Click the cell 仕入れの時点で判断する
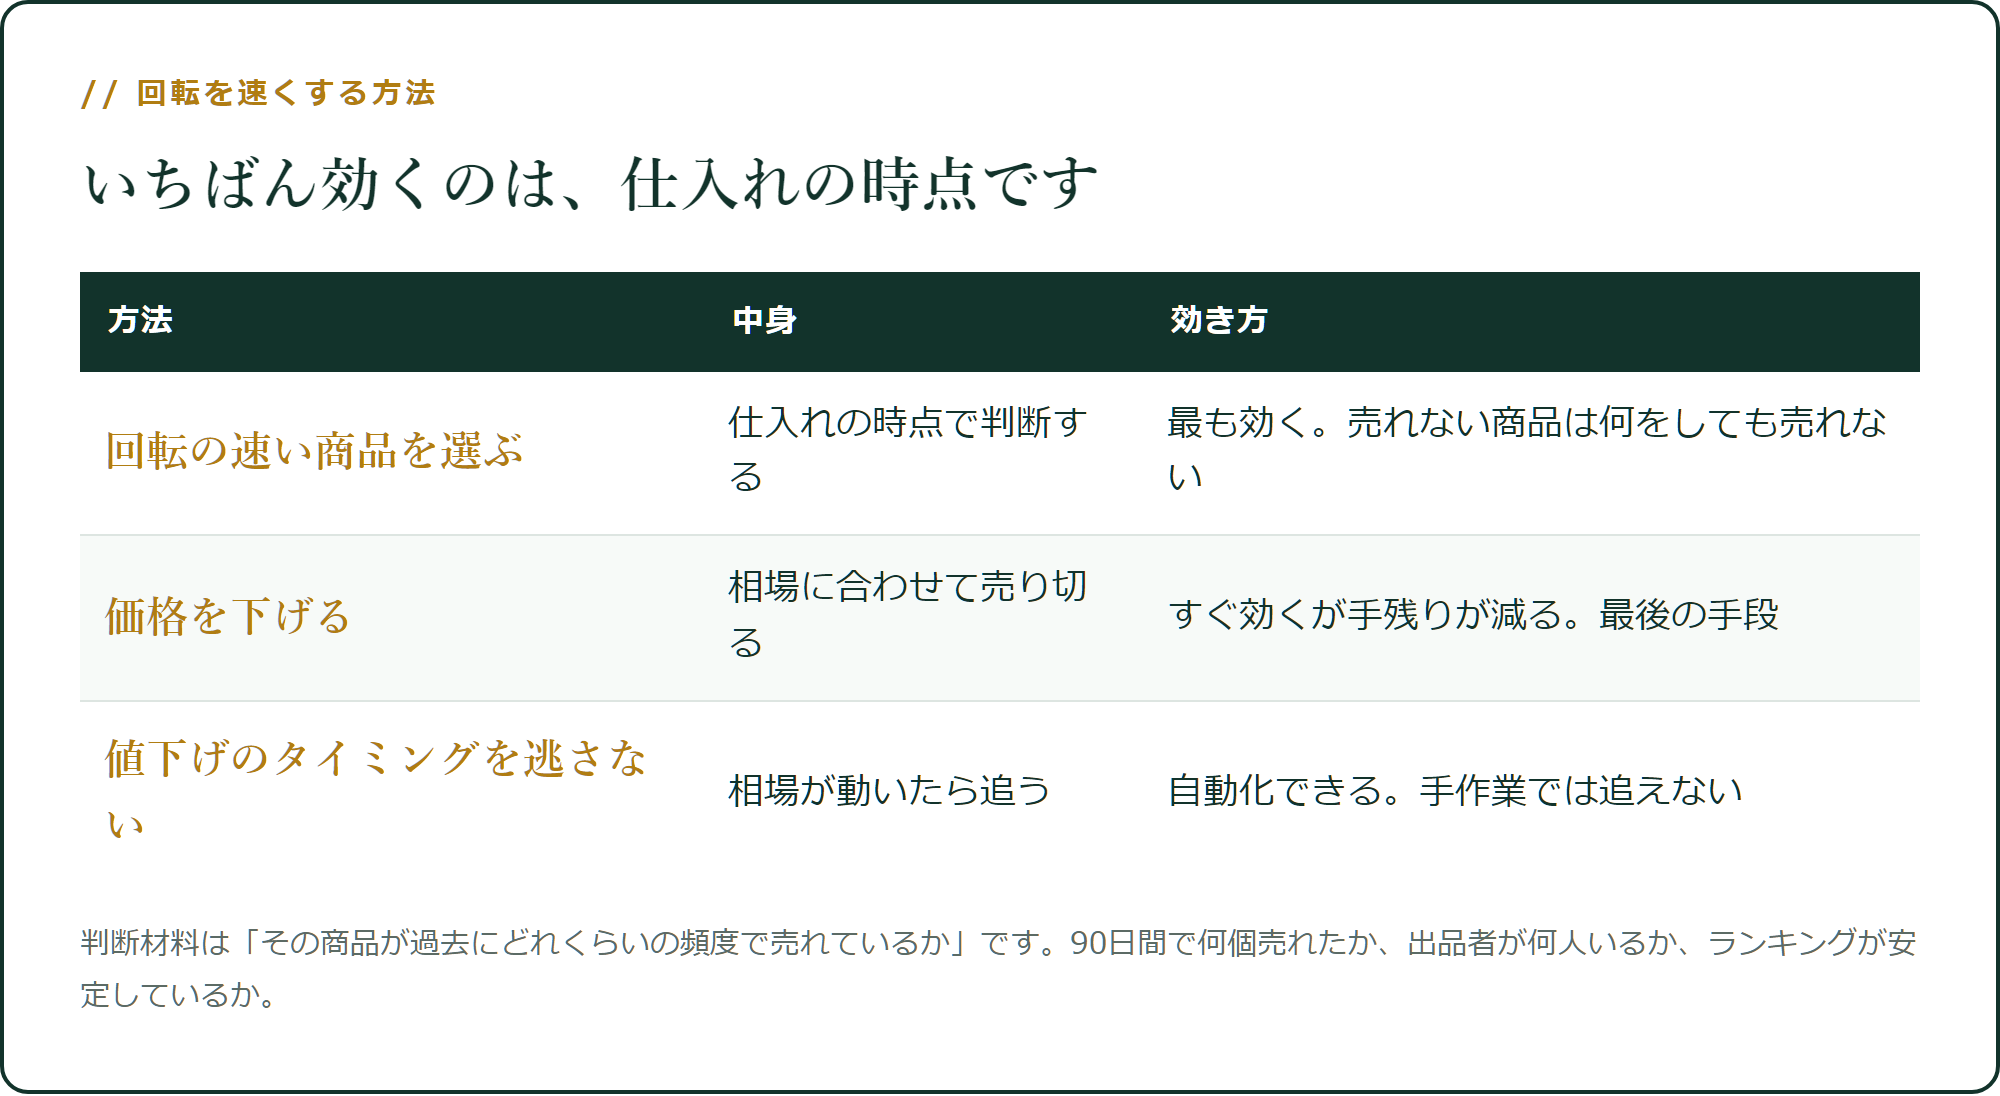This screenshot has width=2000, height=1096. pos(908,450)
